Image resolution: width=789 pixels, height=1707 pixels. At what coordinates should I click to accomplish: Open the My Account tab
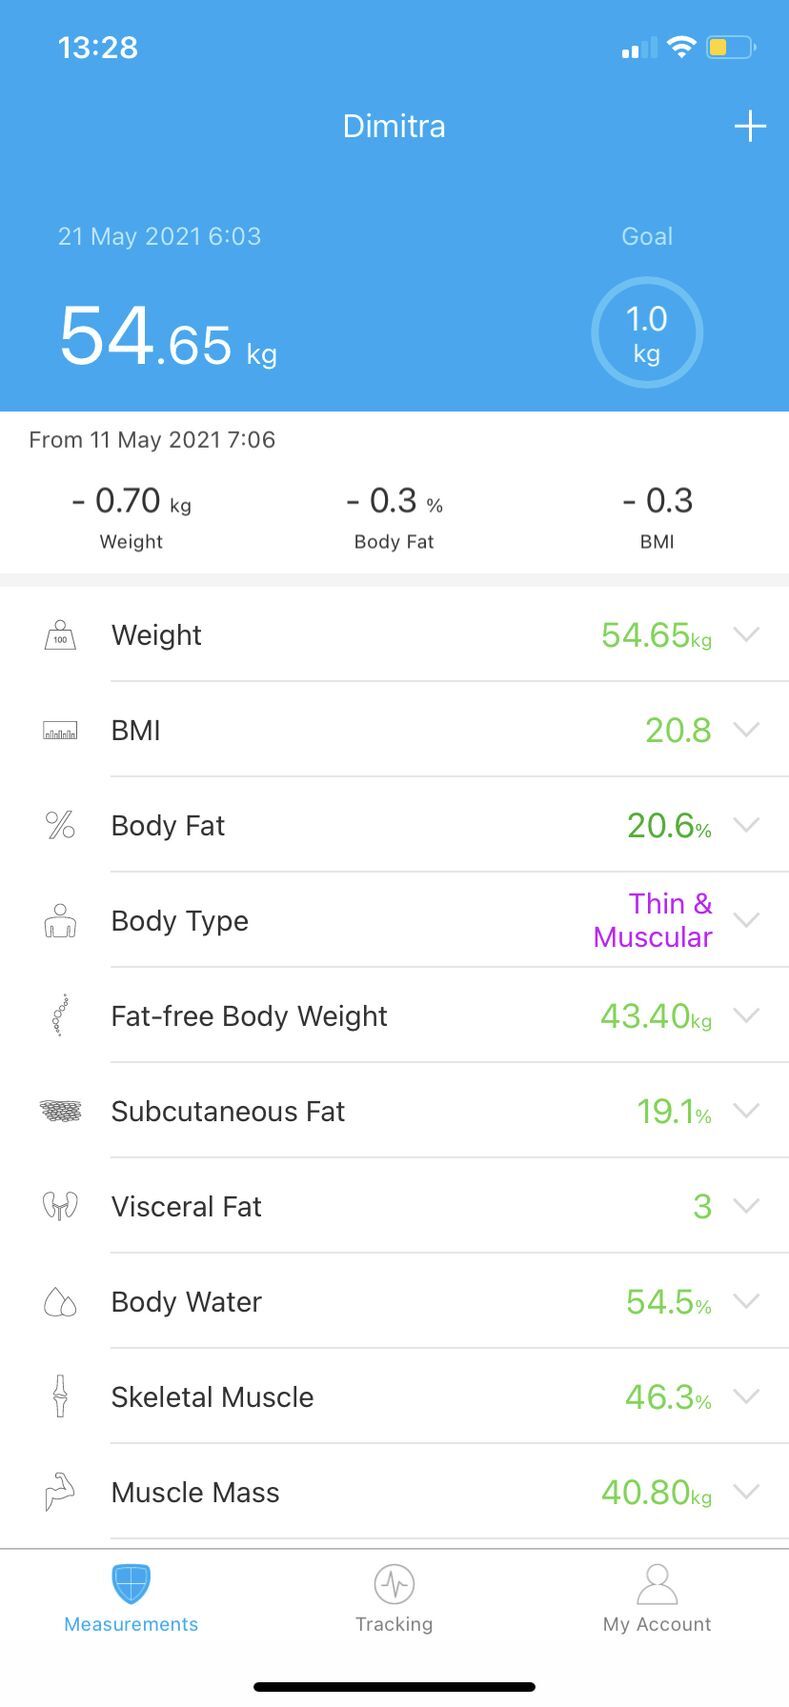(657, 1600)
